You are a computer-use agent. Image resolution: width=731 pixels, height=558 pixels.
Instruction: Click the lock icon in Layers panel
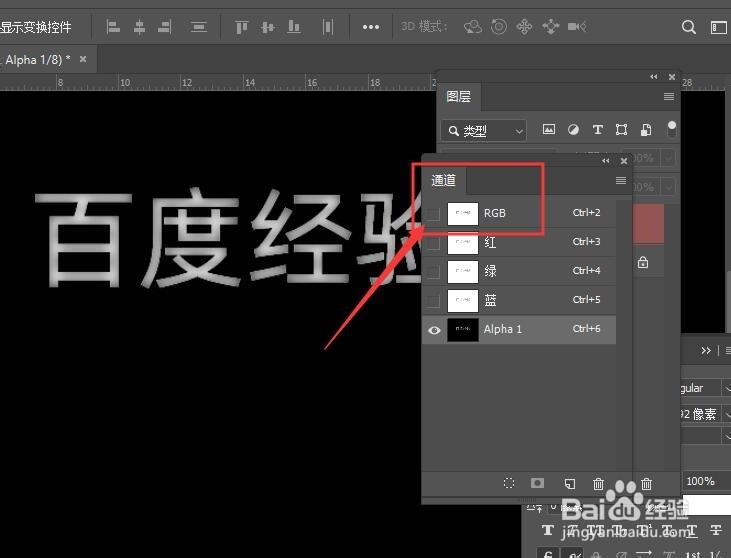pos(643,262)
